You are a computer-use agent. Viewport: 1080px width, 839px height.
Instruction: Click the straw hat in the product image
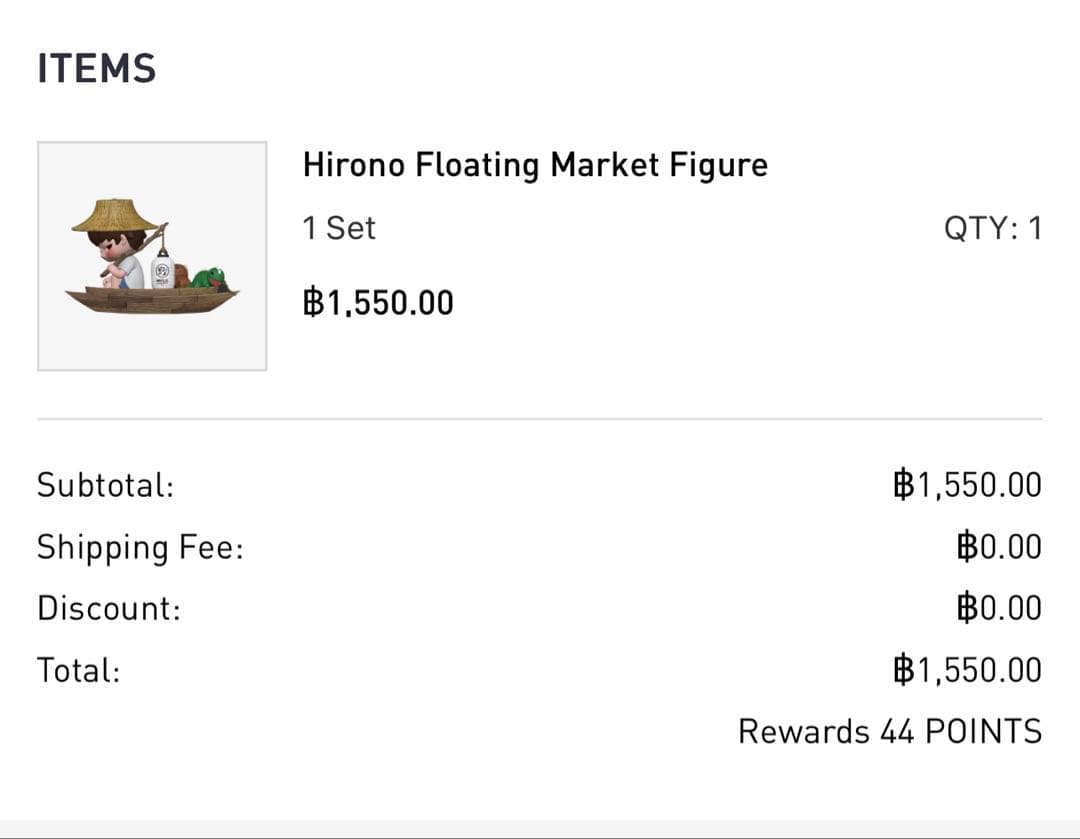112,215
